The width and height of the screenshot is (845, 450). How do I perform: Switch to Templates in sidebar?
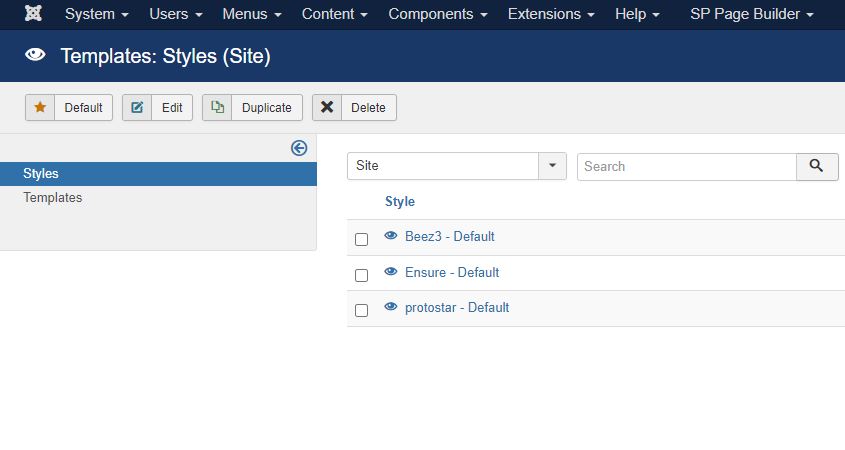pos(53,198)
